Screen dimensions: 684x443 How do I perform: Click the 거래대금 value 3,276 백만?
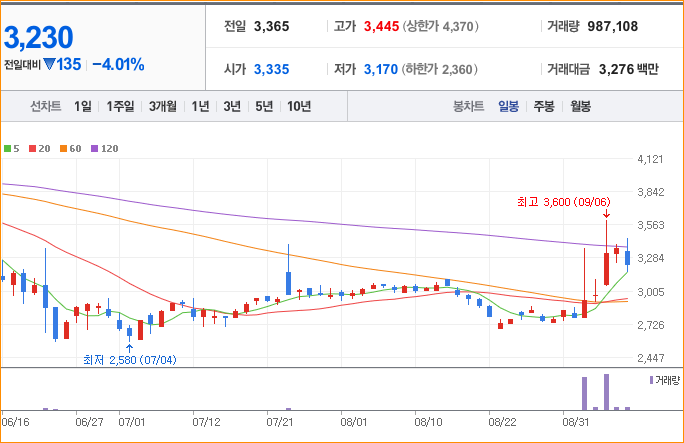(629, 69)
